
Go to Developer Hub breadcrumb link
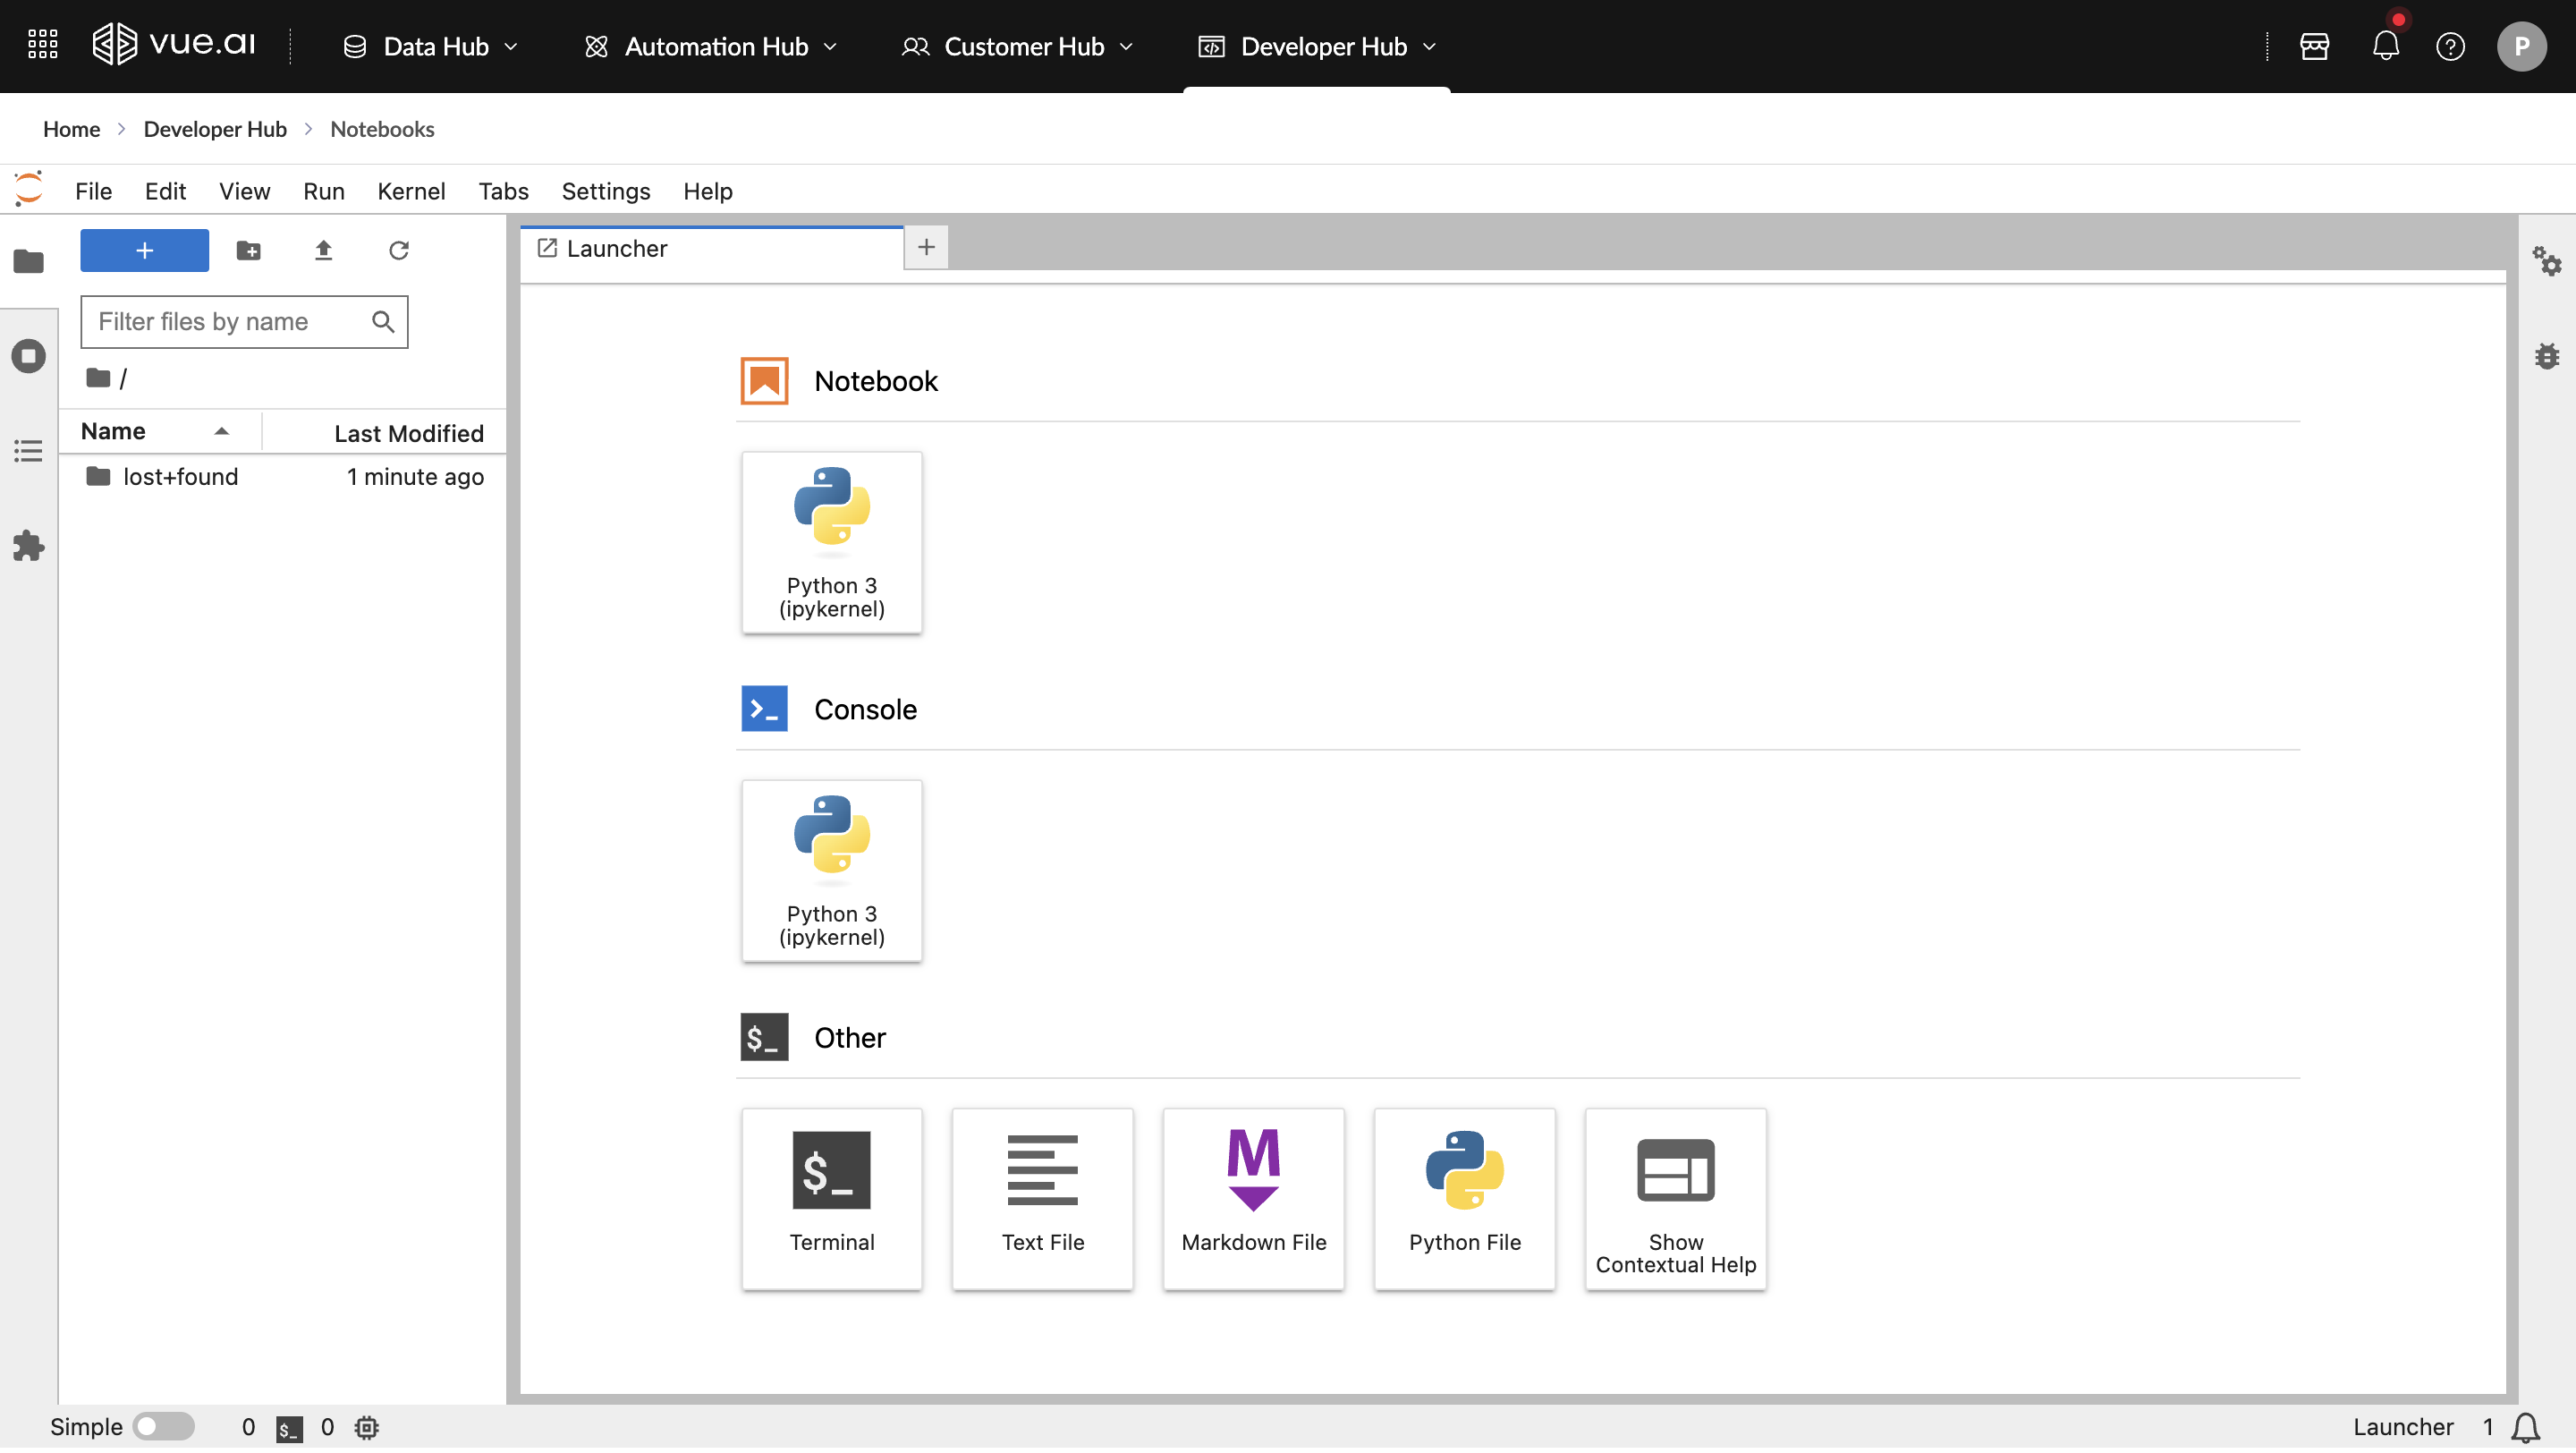click(215, 129)
